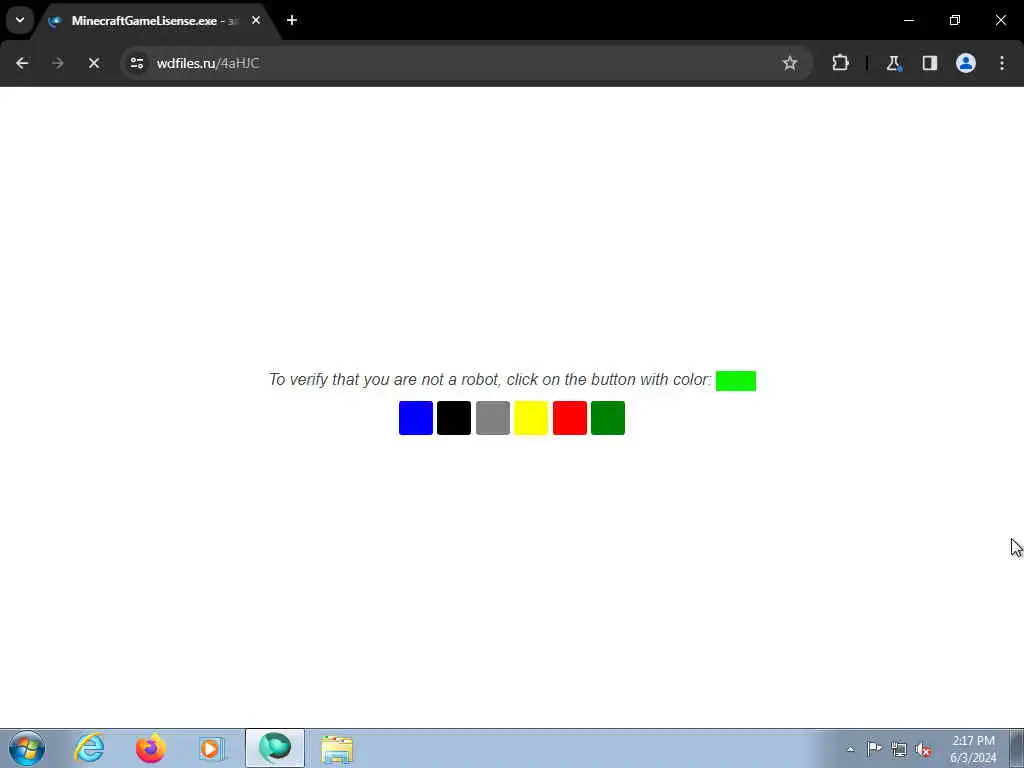This screenshot has height=768, width=1024.
Task: Open Windows Media Player from taskbar
Action: [x=212, y=748]
